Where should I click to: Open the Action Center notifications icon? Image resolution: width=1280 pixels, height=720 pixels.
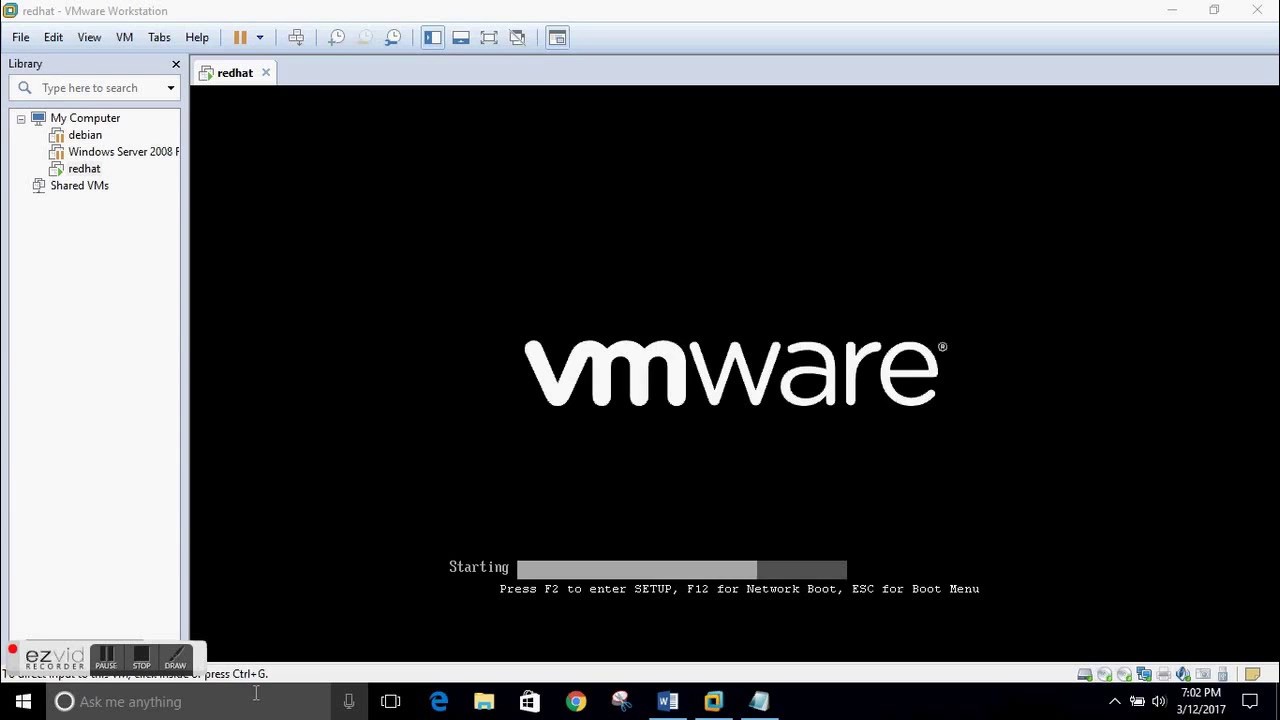1250,702
